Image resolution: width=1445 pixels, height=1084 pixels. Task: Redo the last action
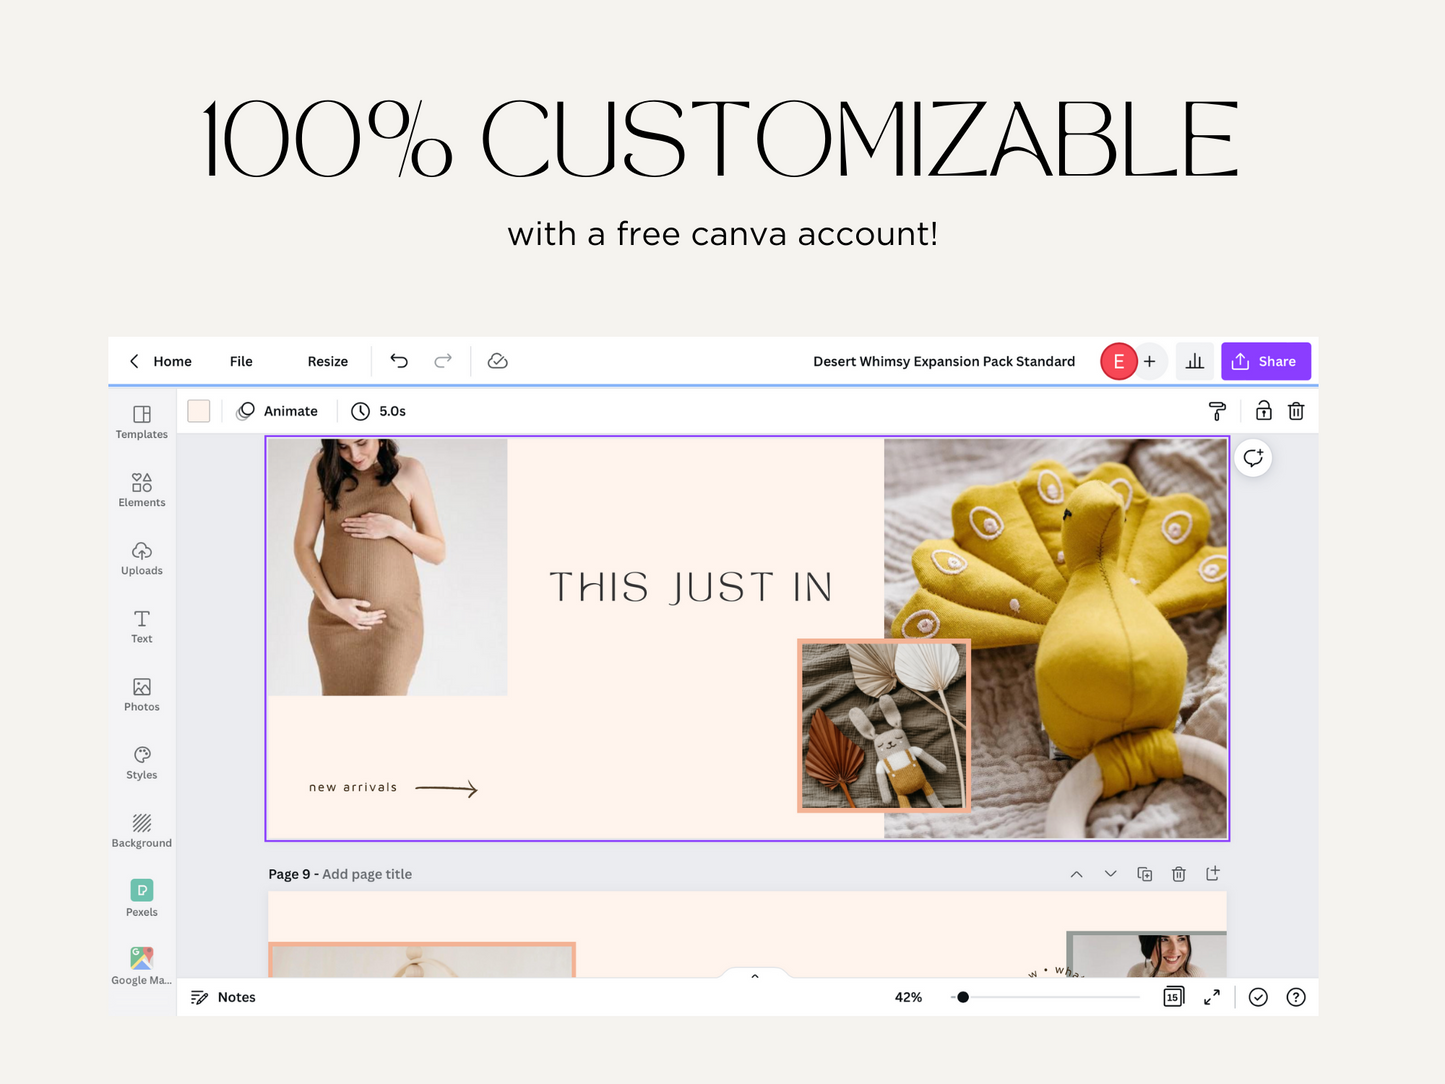point(443,361)
